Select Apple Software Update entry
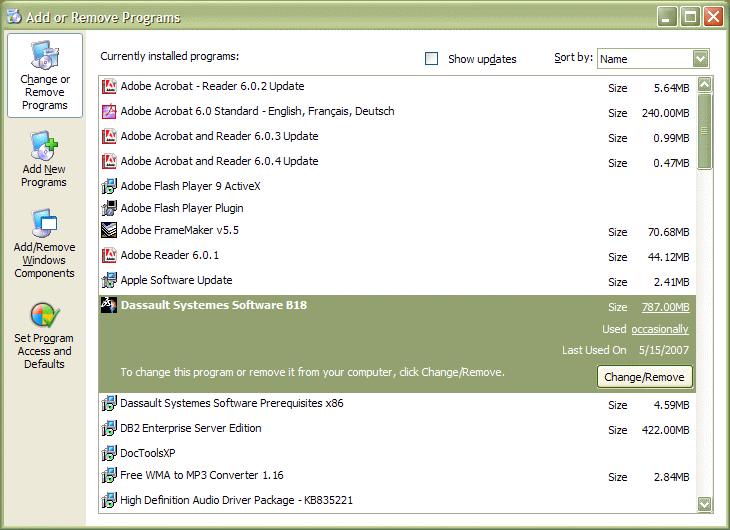730x530 pixels. (x=397, y=280)
